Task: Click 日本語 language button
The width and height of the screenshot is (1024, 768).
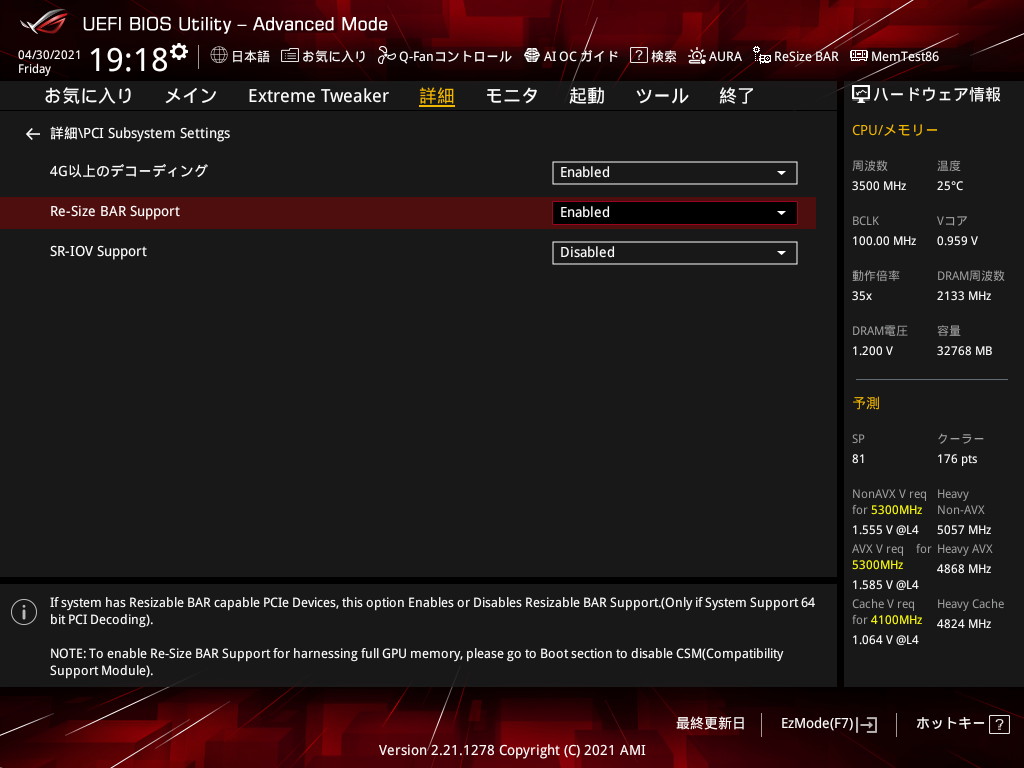Action: [x=251, y=56]
